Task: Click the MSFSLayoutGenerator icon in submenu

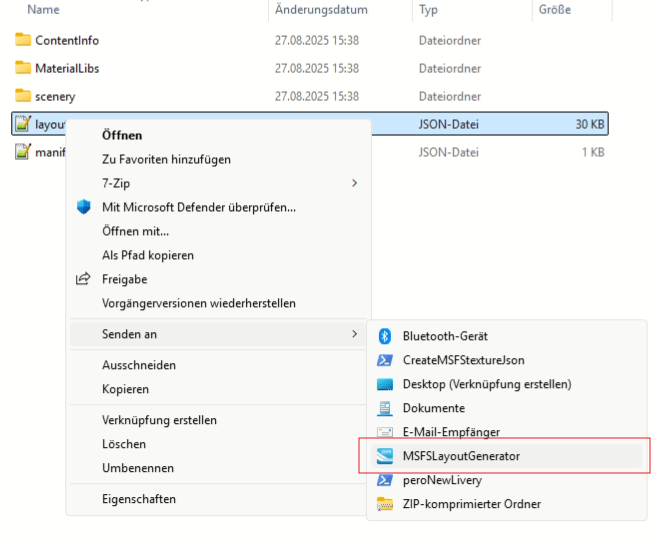Action: click(x=385, y=456)
